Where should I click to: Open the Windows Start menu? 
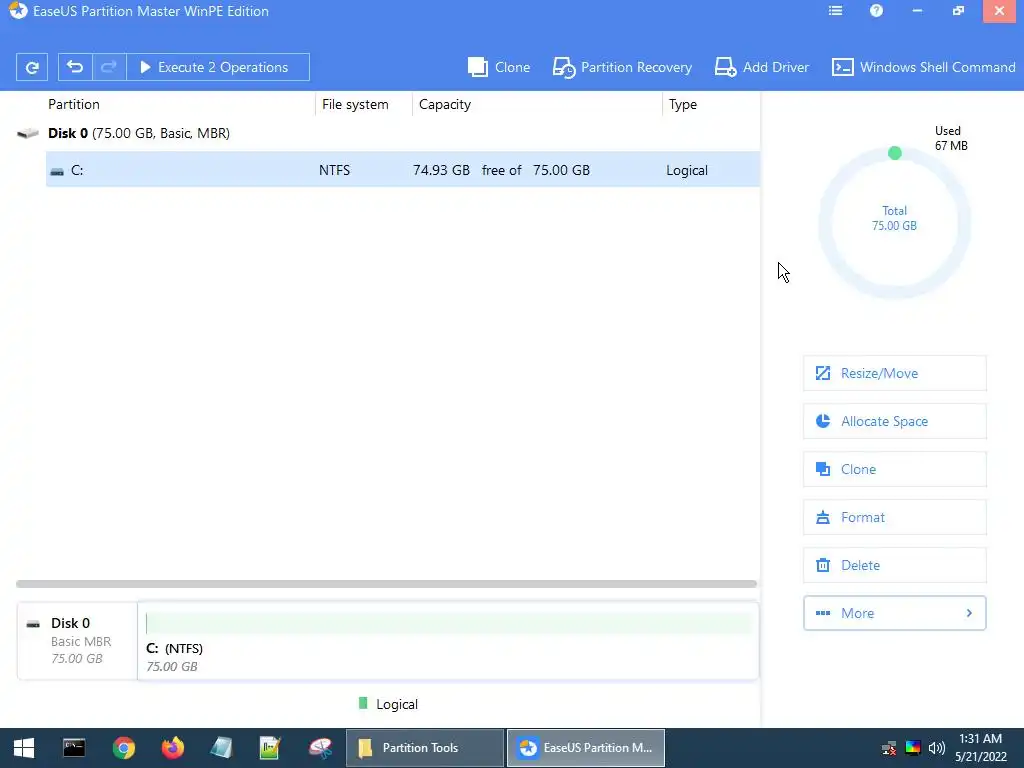pyautogui.click(x=24, y=748)
